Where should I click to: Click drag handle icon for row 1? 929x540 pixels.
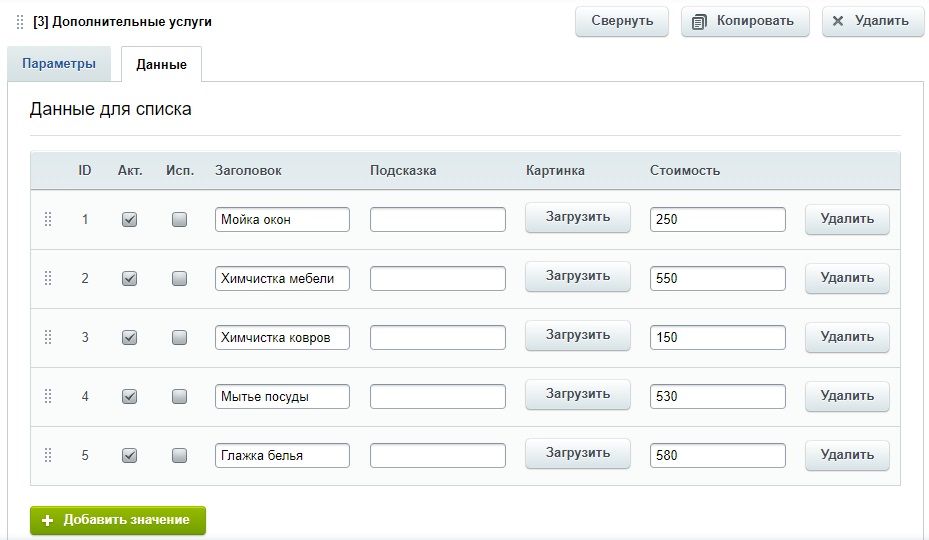tap(48, 219)
